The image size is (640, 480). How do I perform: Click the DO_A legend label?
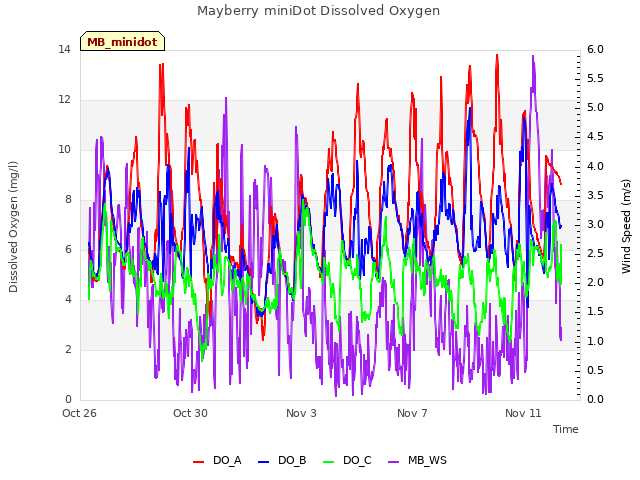[227, 460]
